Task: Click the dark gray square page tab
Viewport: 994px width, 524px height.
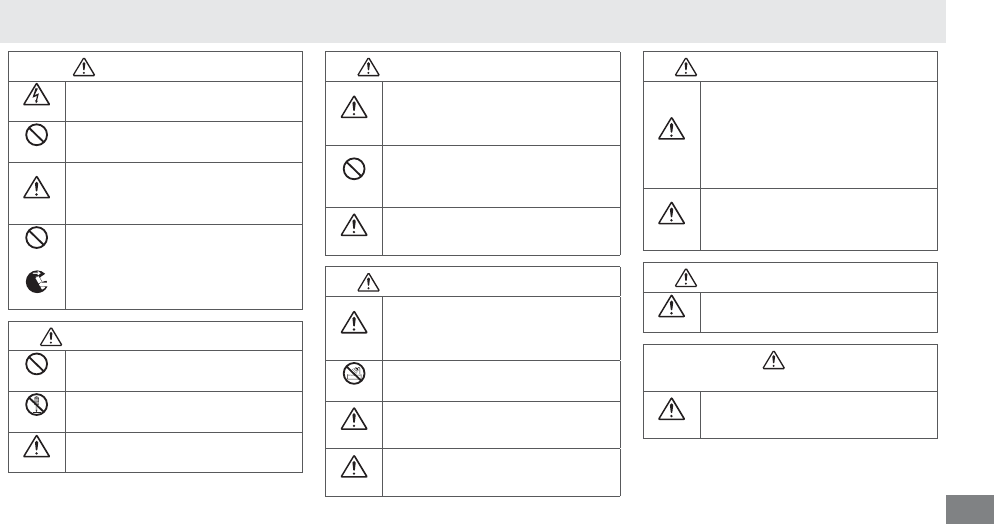Action: coord(968,506)
